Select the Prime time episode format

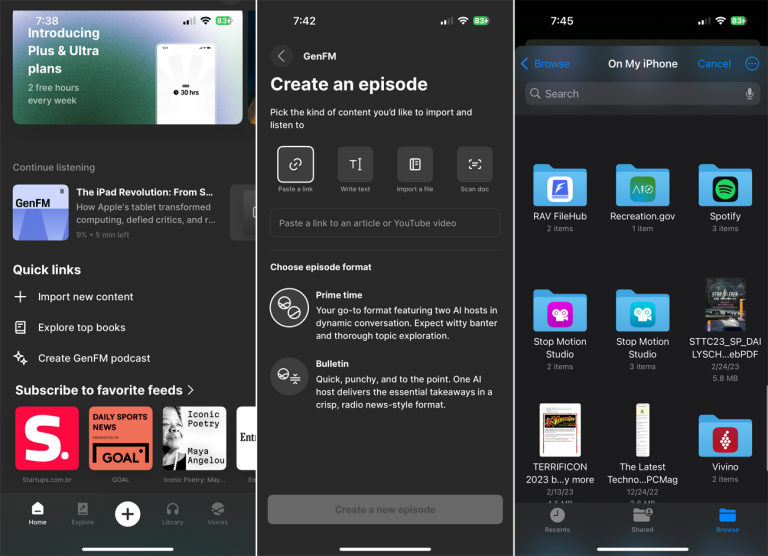pos(289,308)
